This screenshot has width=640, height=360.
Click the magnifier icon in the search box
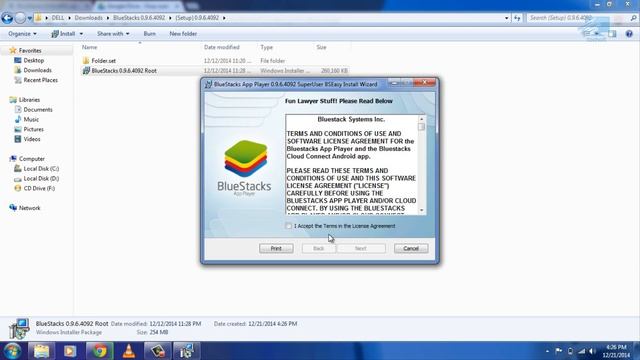(633, 18)
